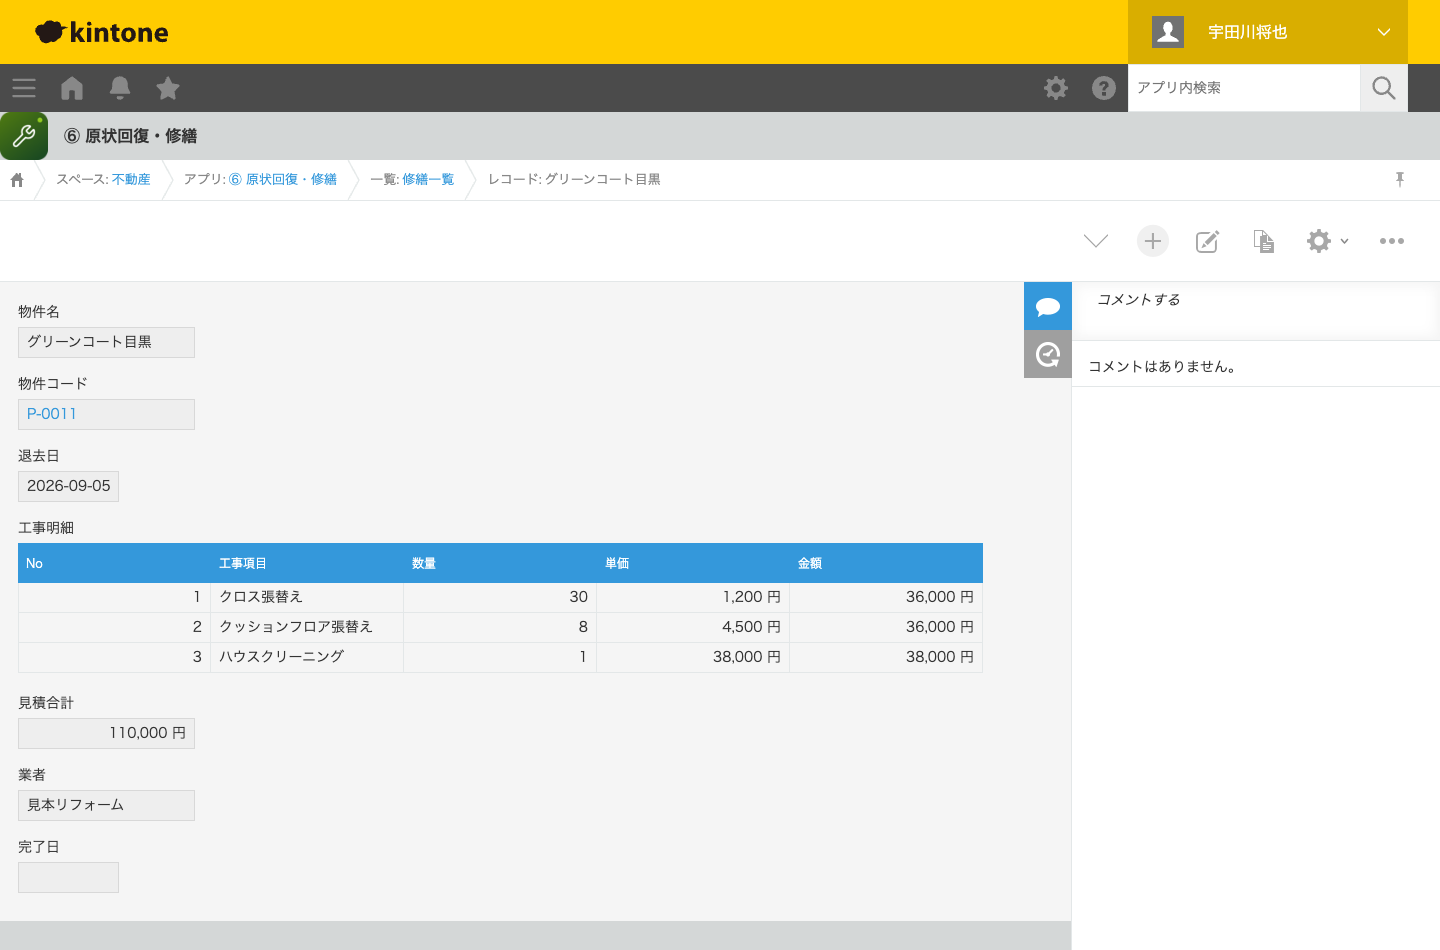The width and height of the screenshot is (1440, 950).
Task: Click the 38,000 円 unit price cell
Action: pos(693,657)
